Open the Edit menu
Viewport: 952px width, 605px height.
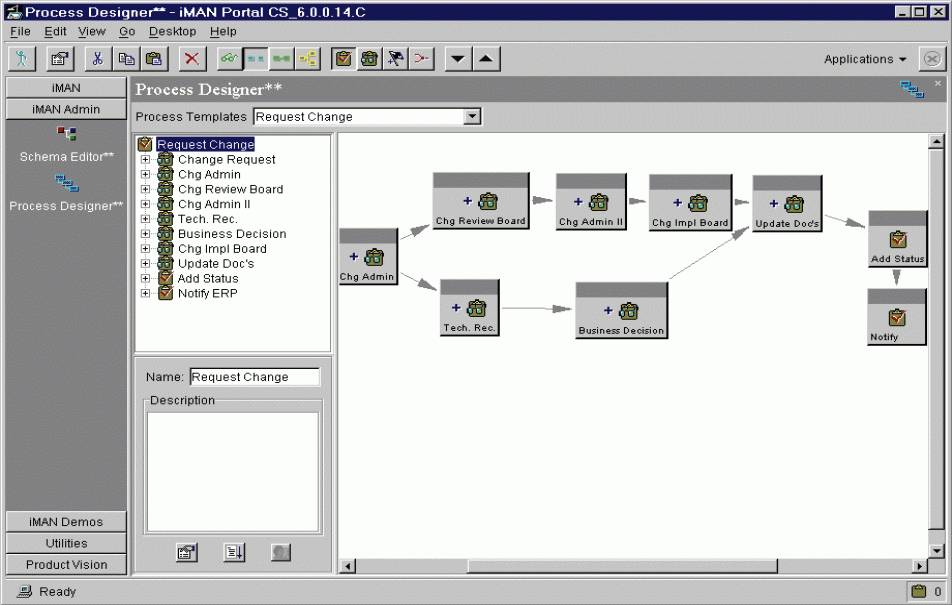pos(55,32)
